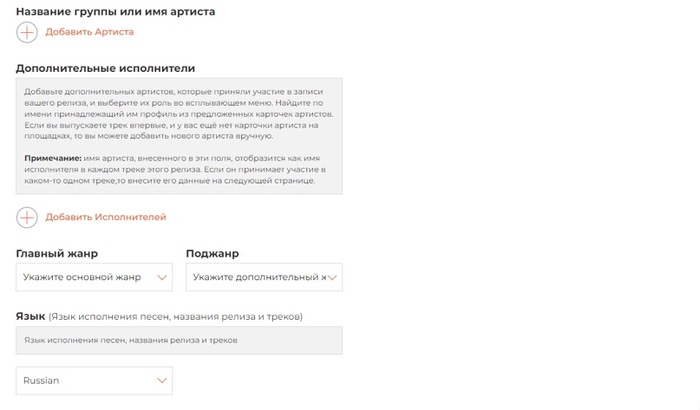Click the Добавить Исполнителей link text
This screenshot has width=700, height=410.
(106, 217)
